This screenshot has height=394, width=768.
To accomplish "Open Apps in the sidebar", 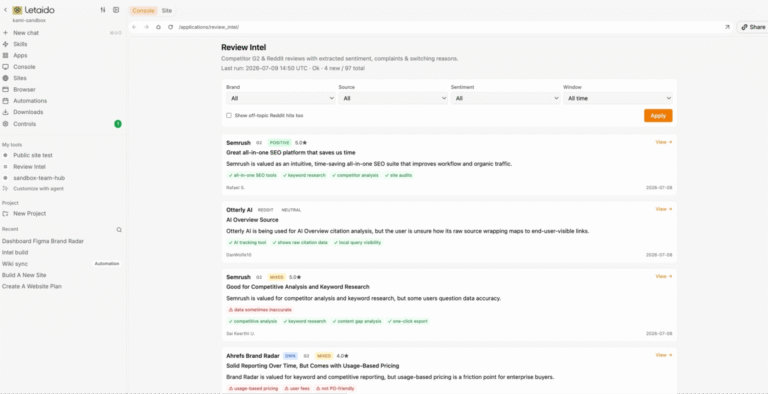I will tap(20, 55).
